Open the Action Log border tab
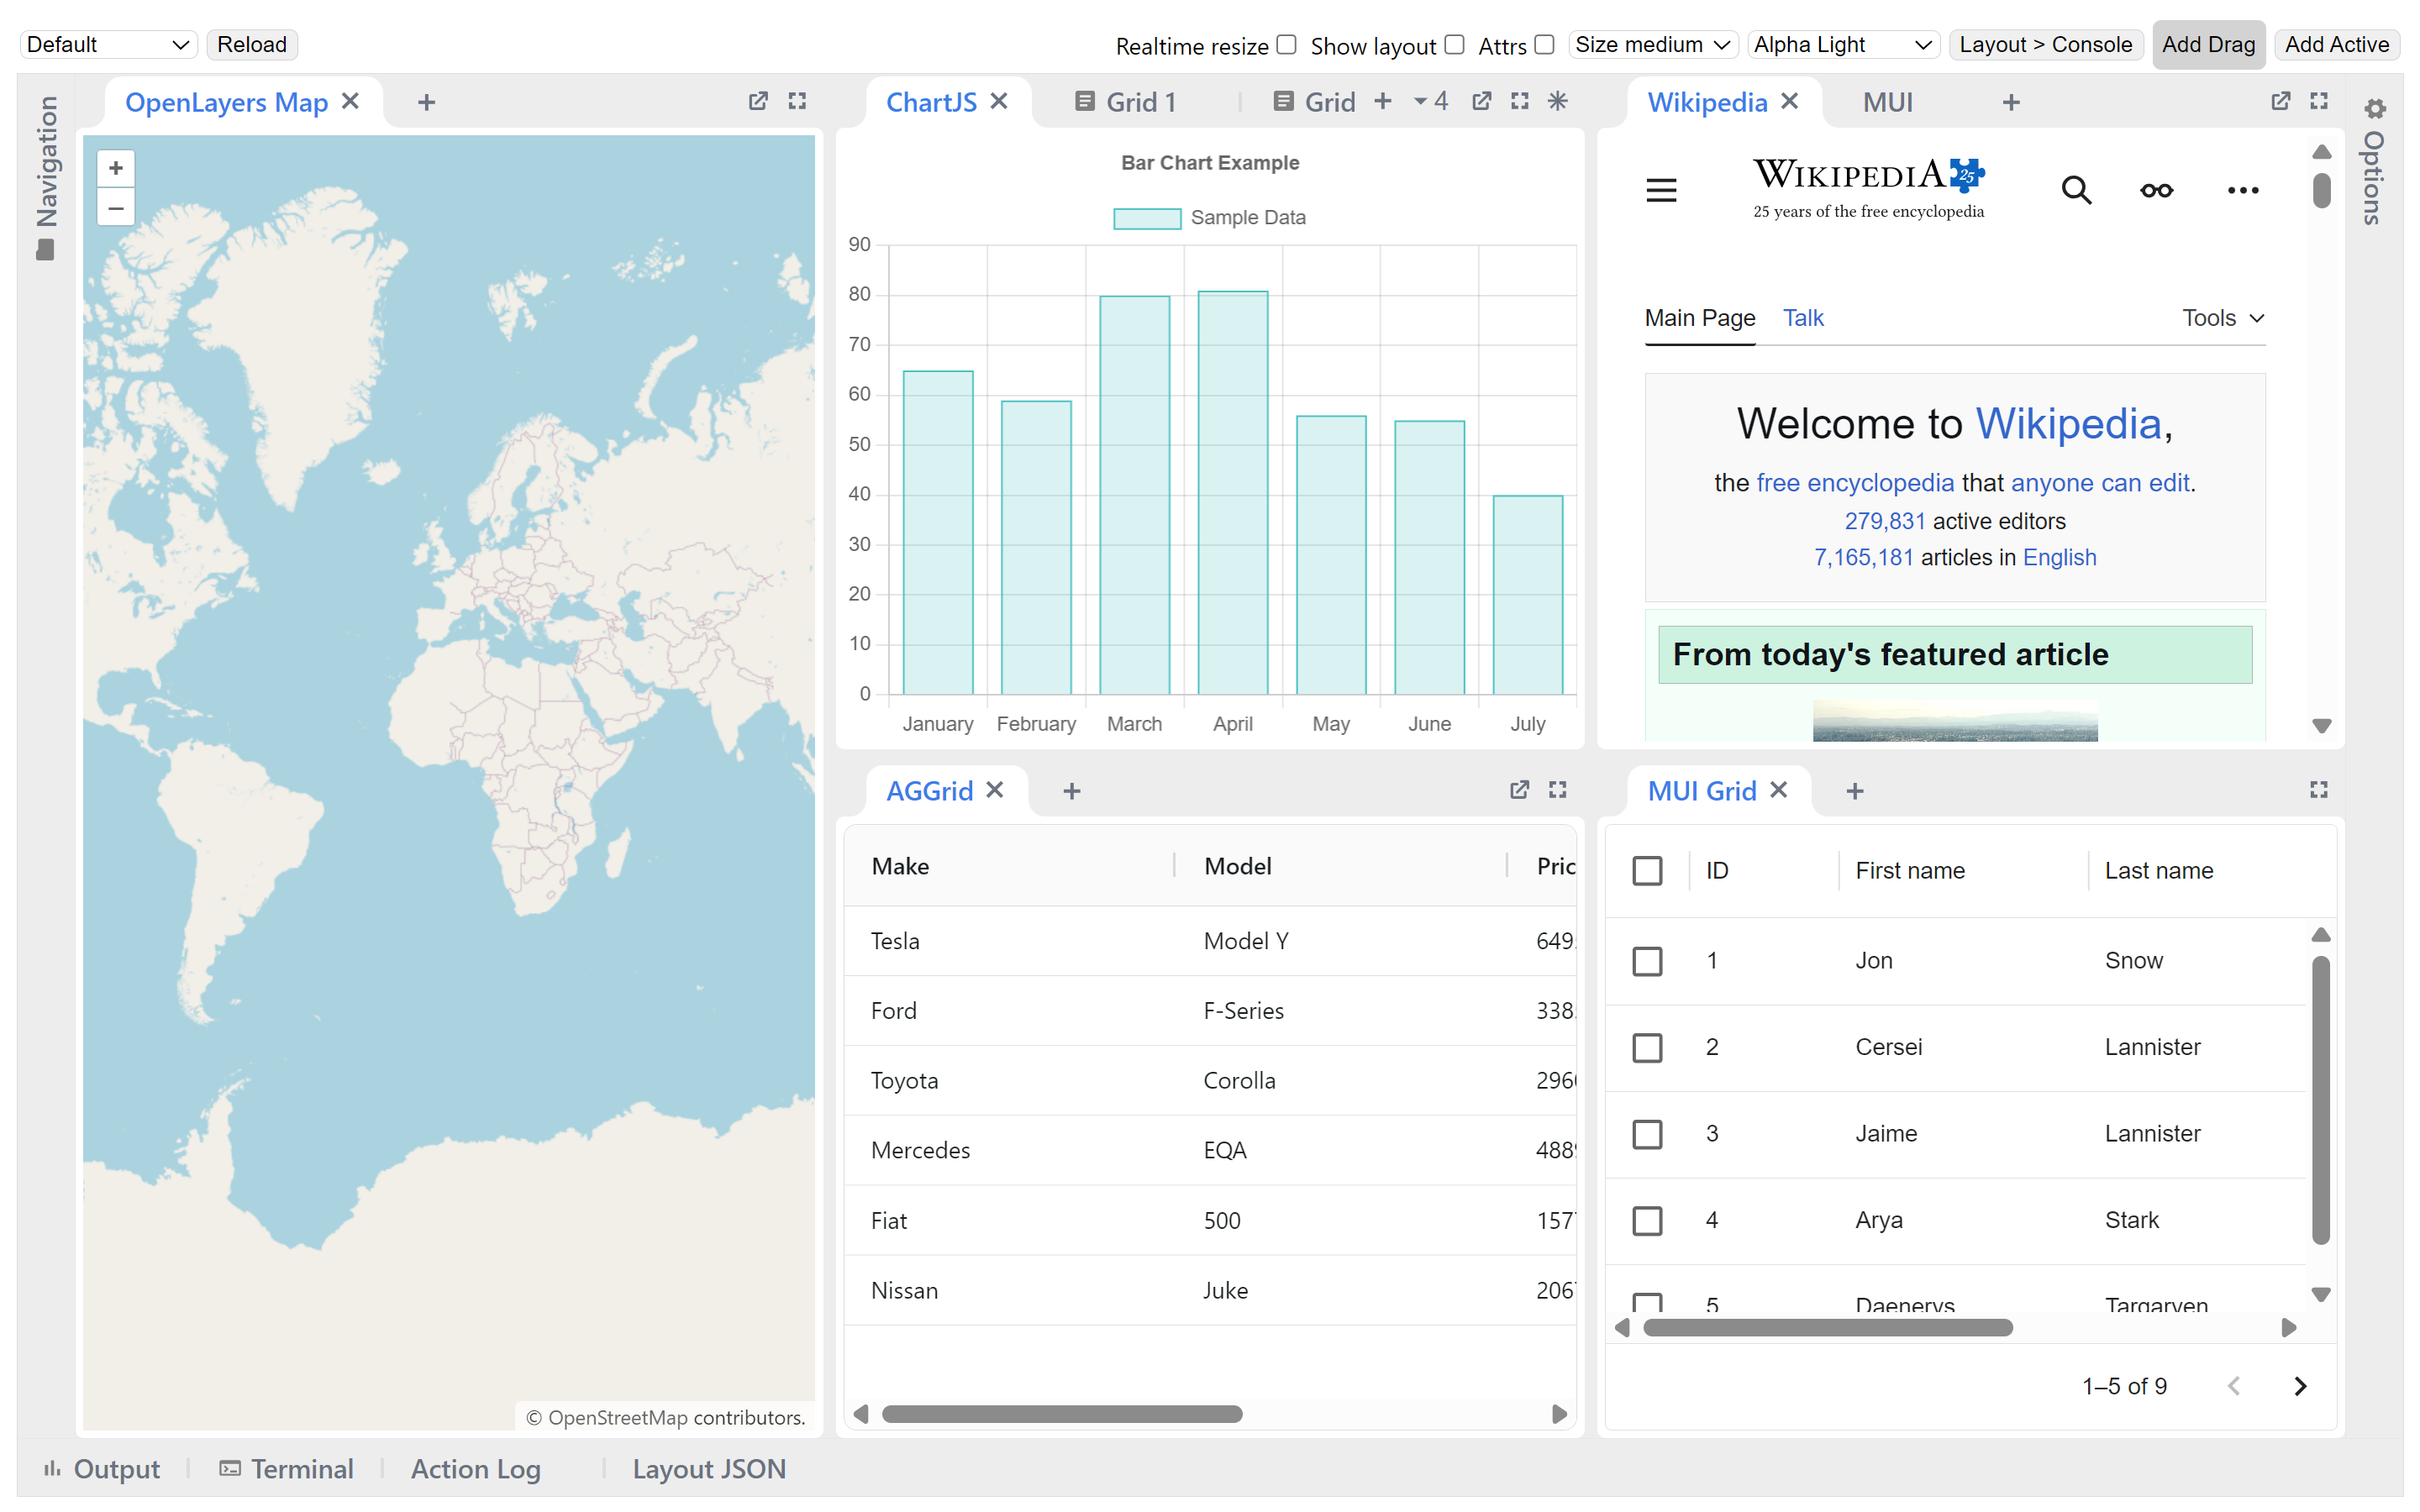The image size is (2420, 1512). [476, 1468]
